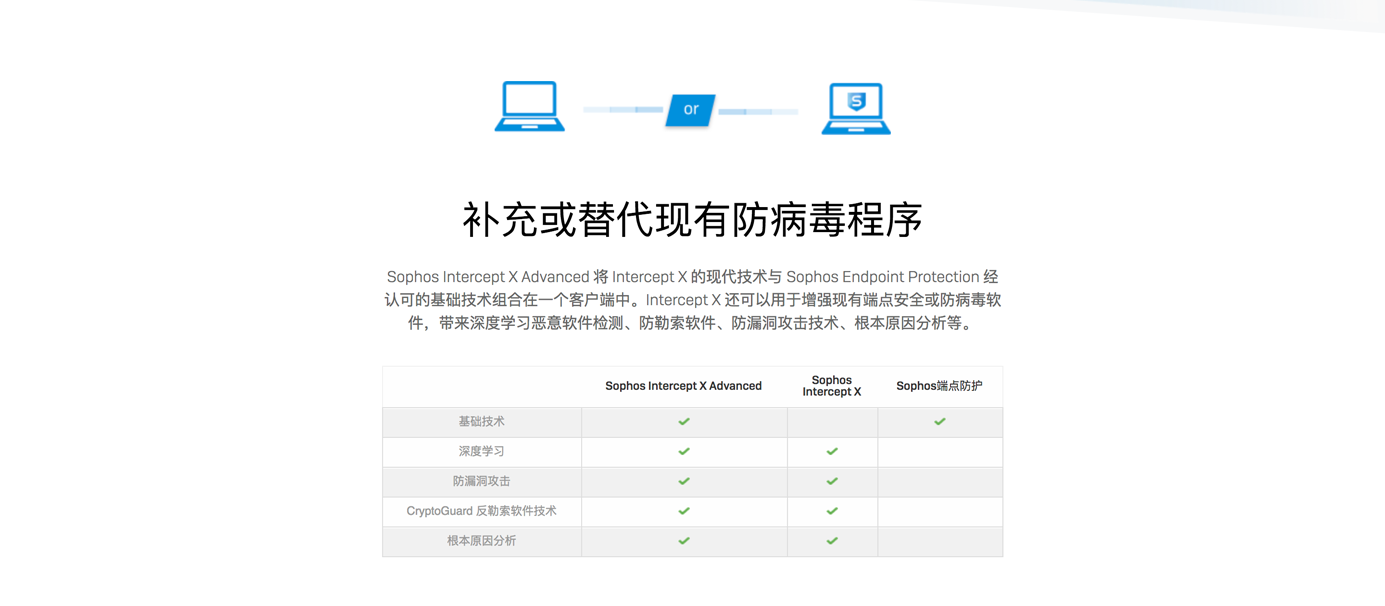Viewport: 1385px width, 606px height.
Task: Click the 根本原因分析 row label
Action: (x=482, y=541)
